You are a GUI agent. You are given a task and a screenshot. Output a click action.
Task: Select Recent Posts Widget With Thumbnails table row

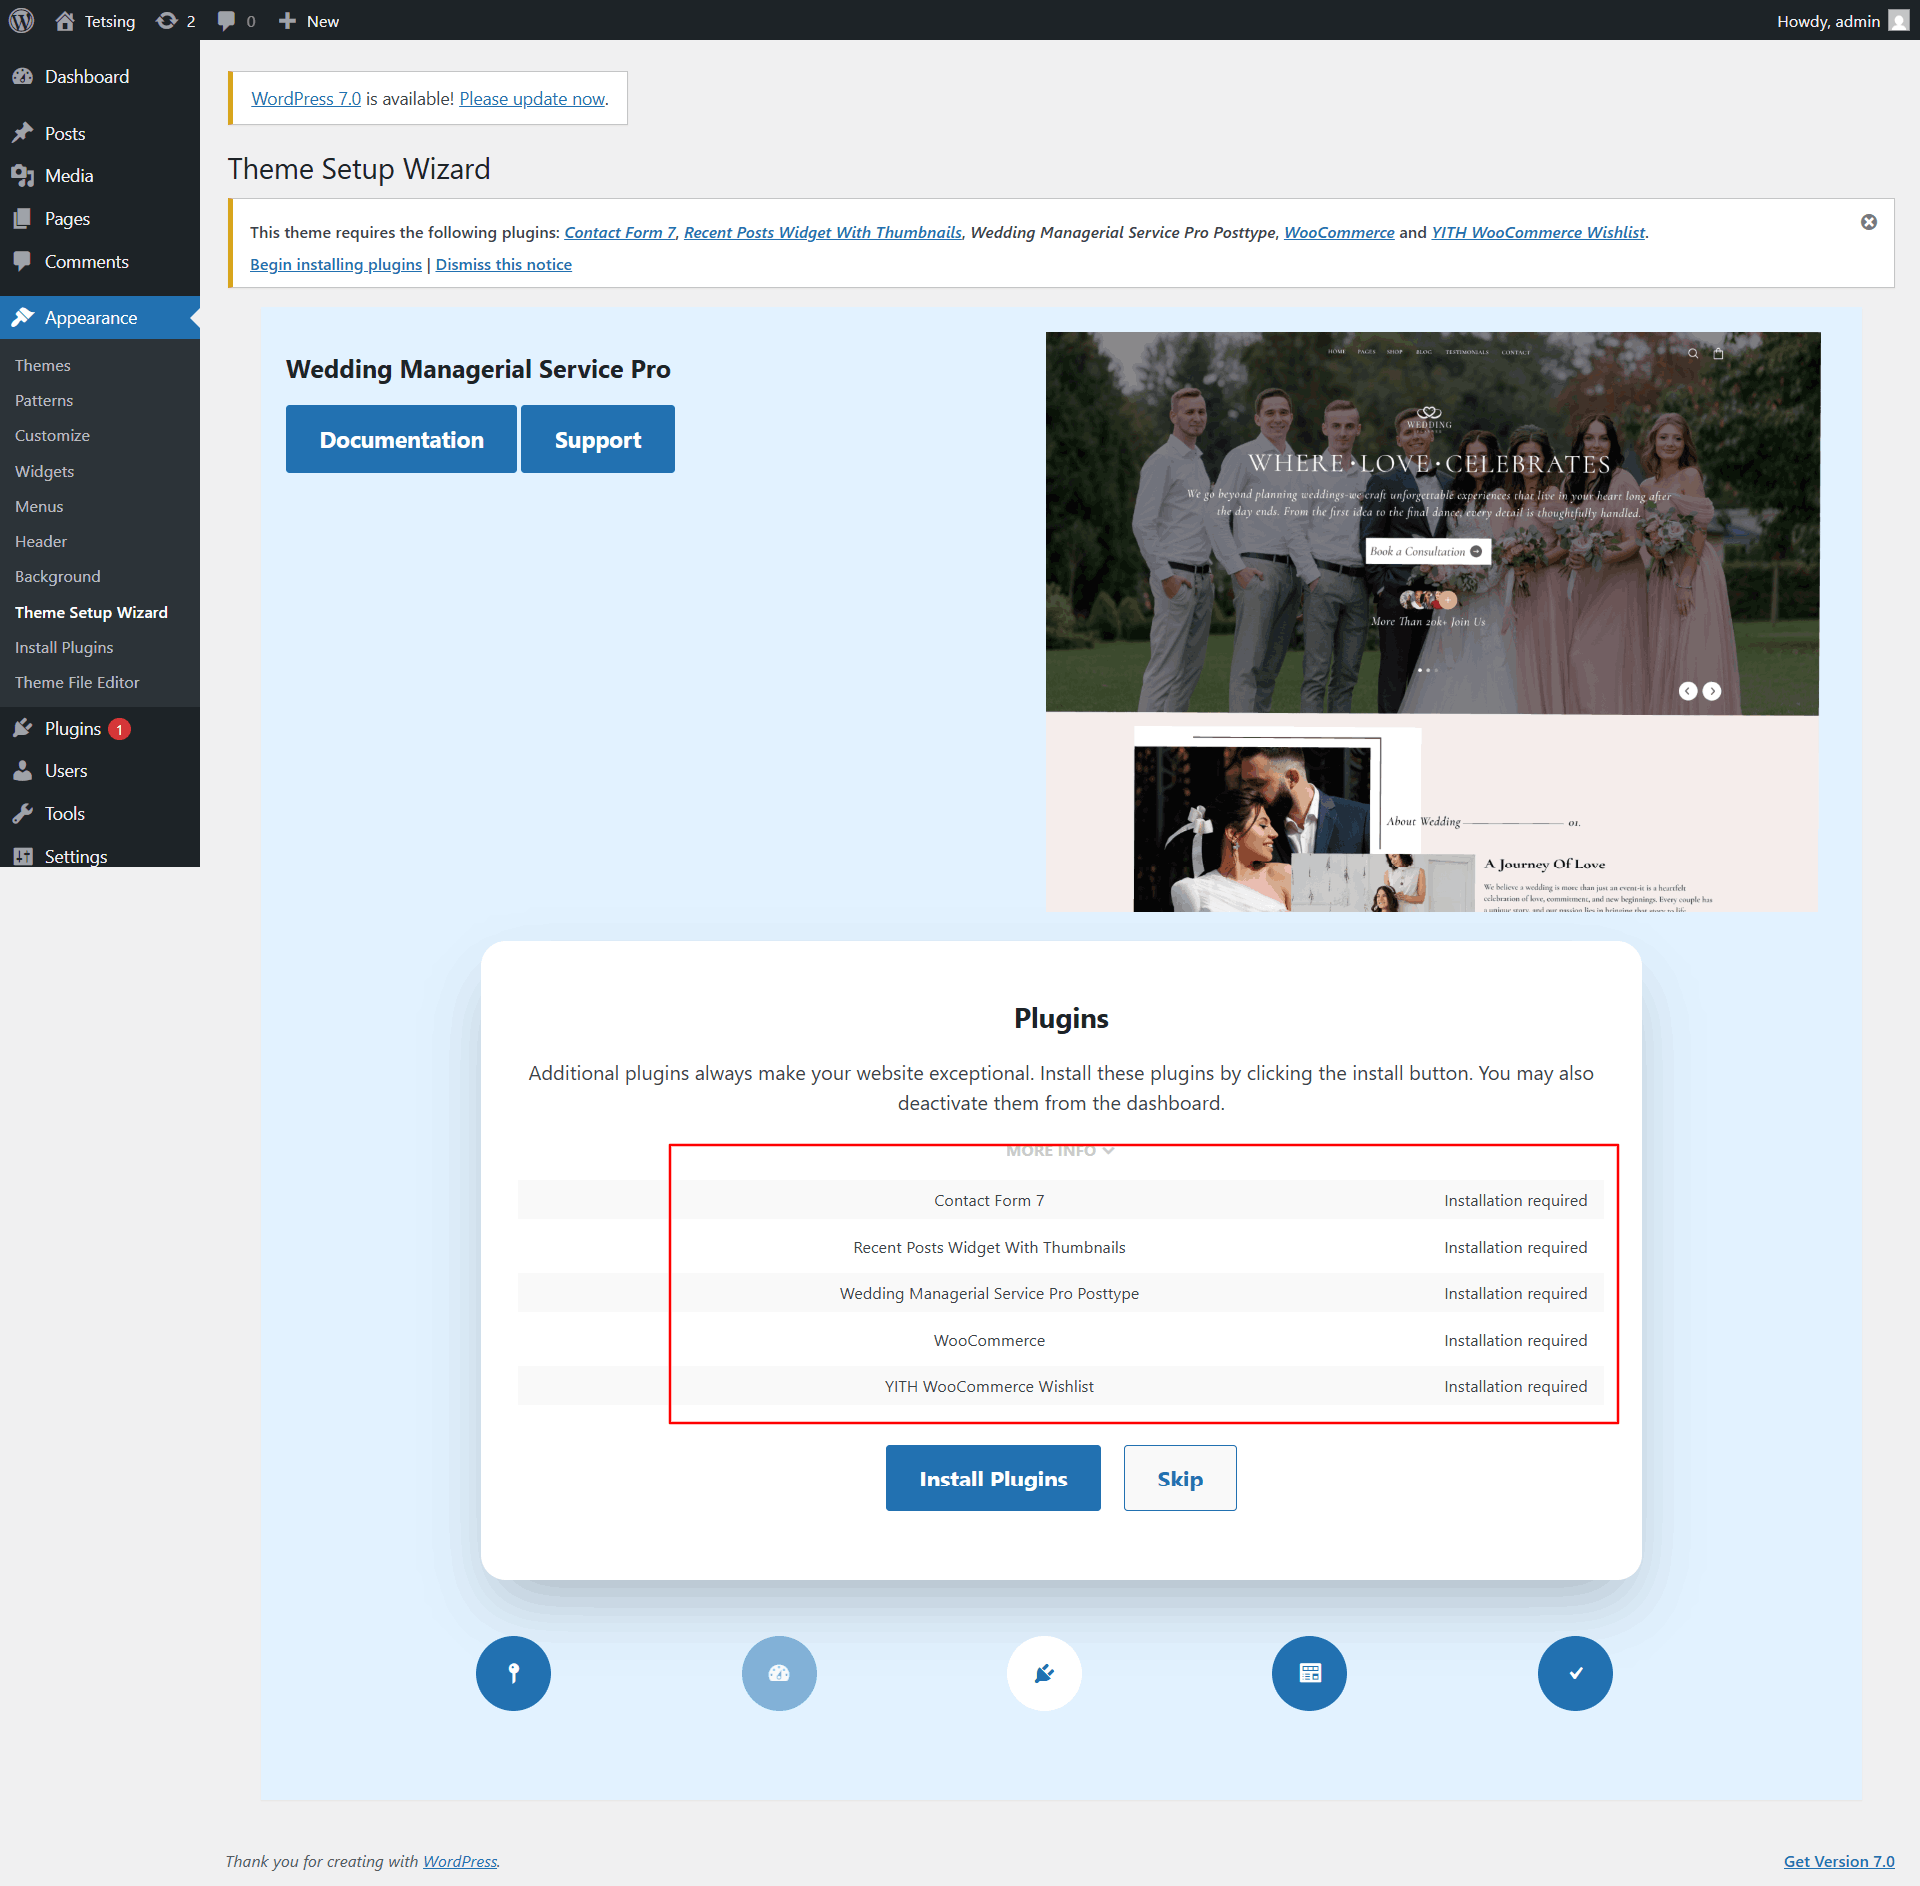(x=1061, y=1247)
